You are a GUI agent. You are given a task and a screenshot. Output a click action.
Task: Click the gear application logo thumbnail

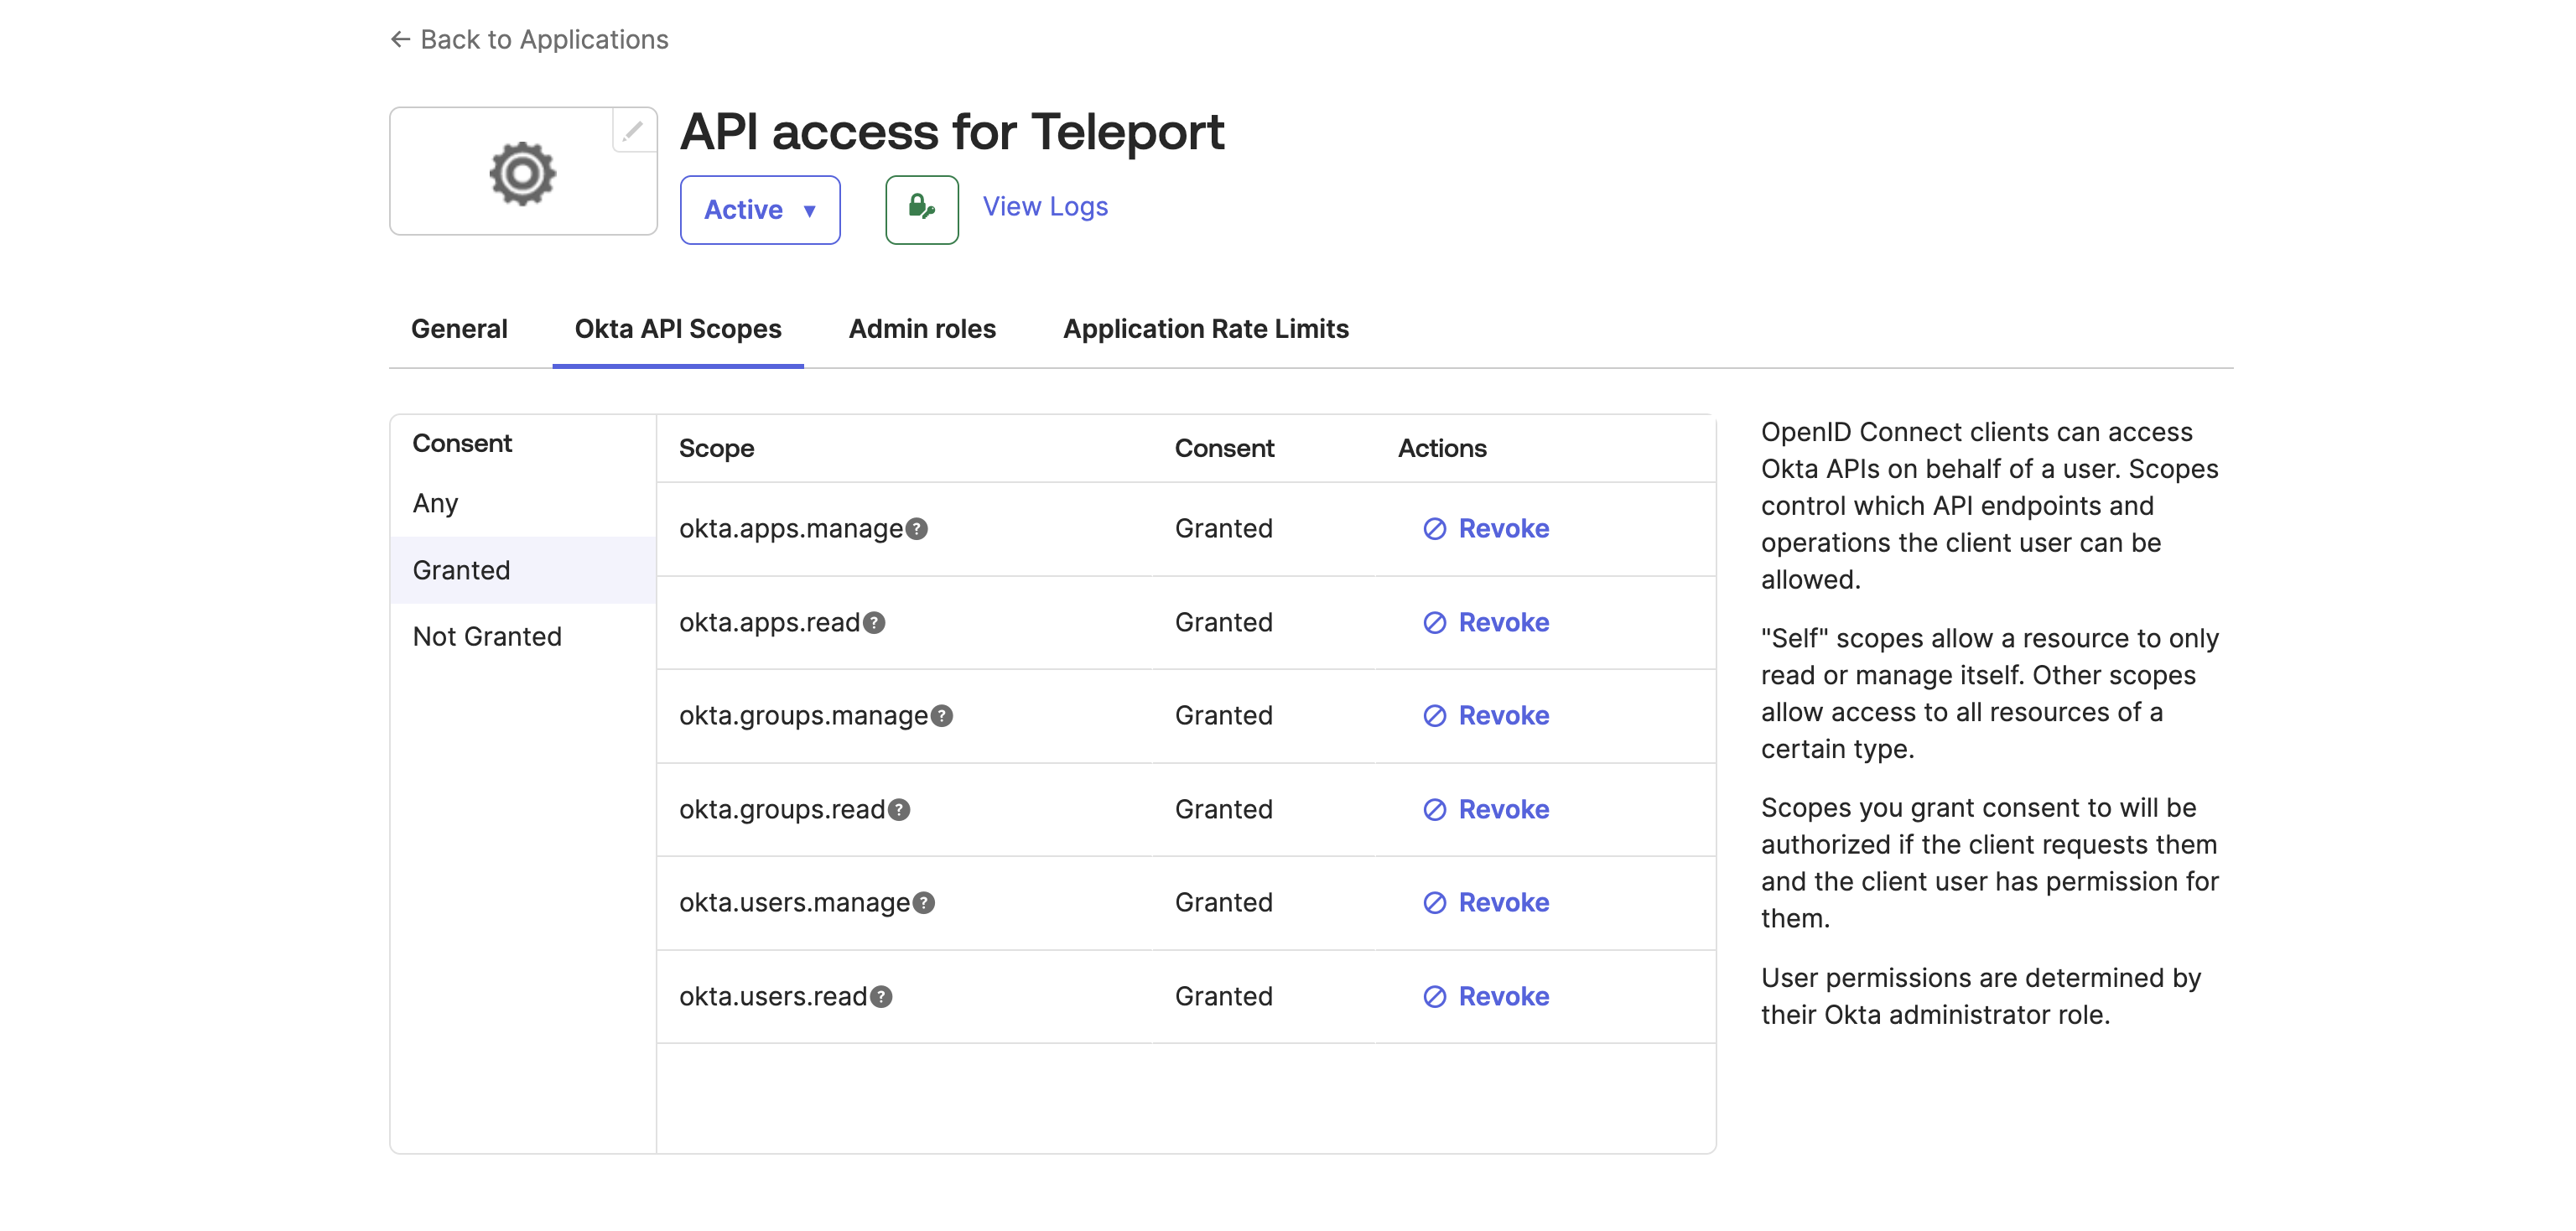(x=523, y=172)
